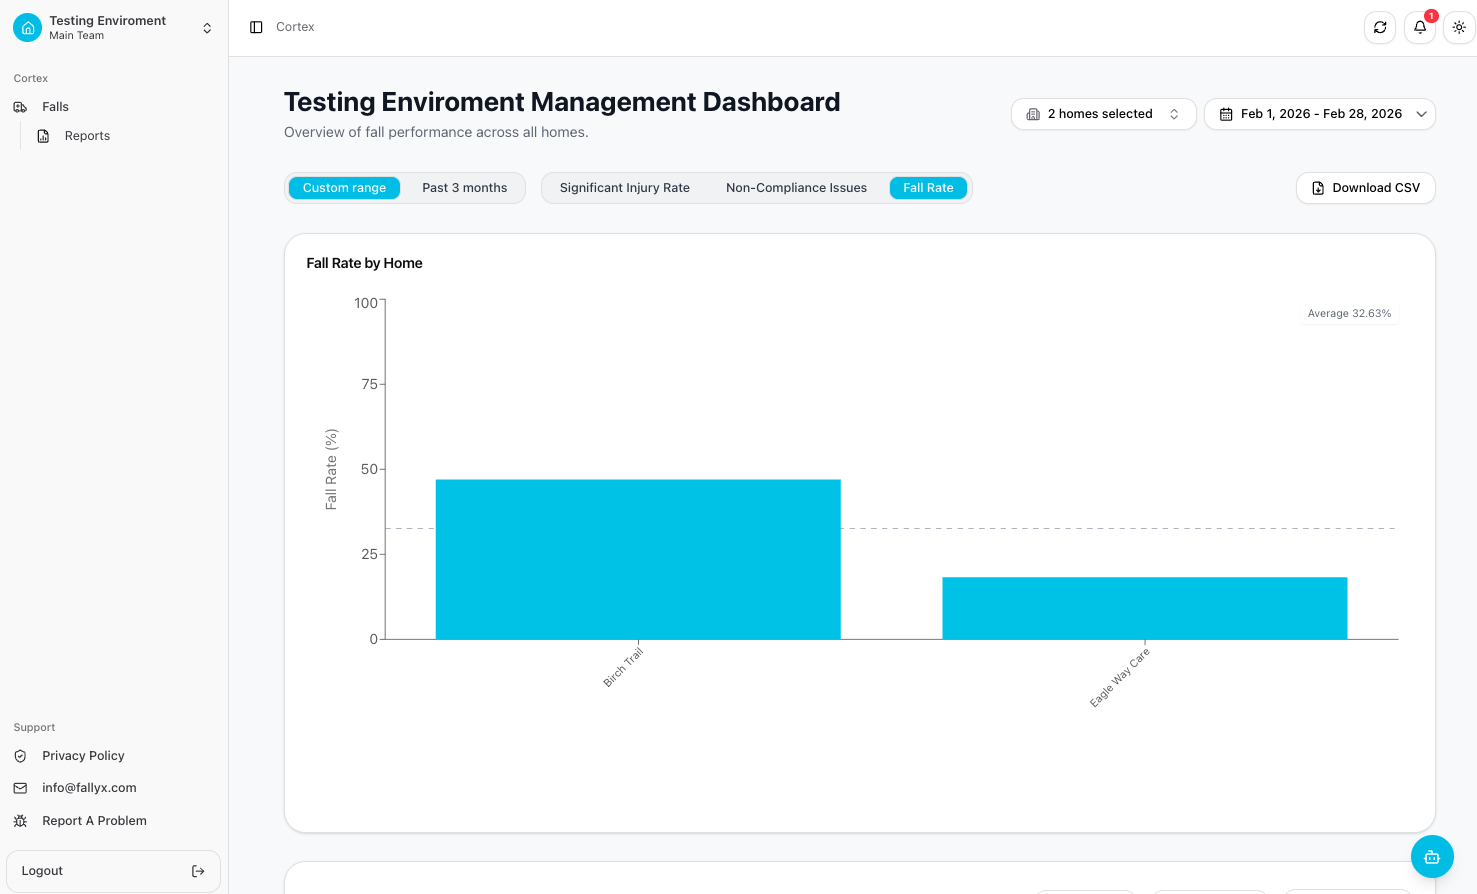Click the Report A Problem bug icon
Viewport: 1477px width, 894px height.
point(20,821)
